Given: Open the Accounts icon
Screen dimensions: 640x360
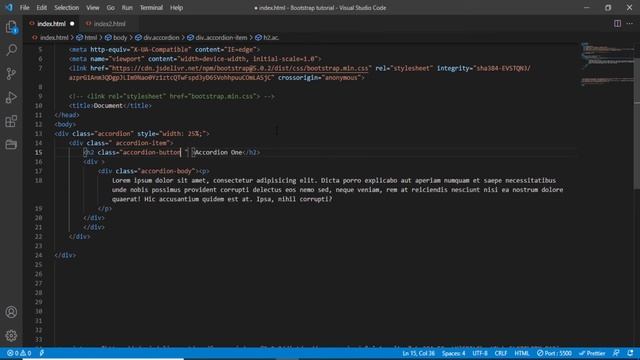Looking at the screenshot, I should tap(11, 312).
